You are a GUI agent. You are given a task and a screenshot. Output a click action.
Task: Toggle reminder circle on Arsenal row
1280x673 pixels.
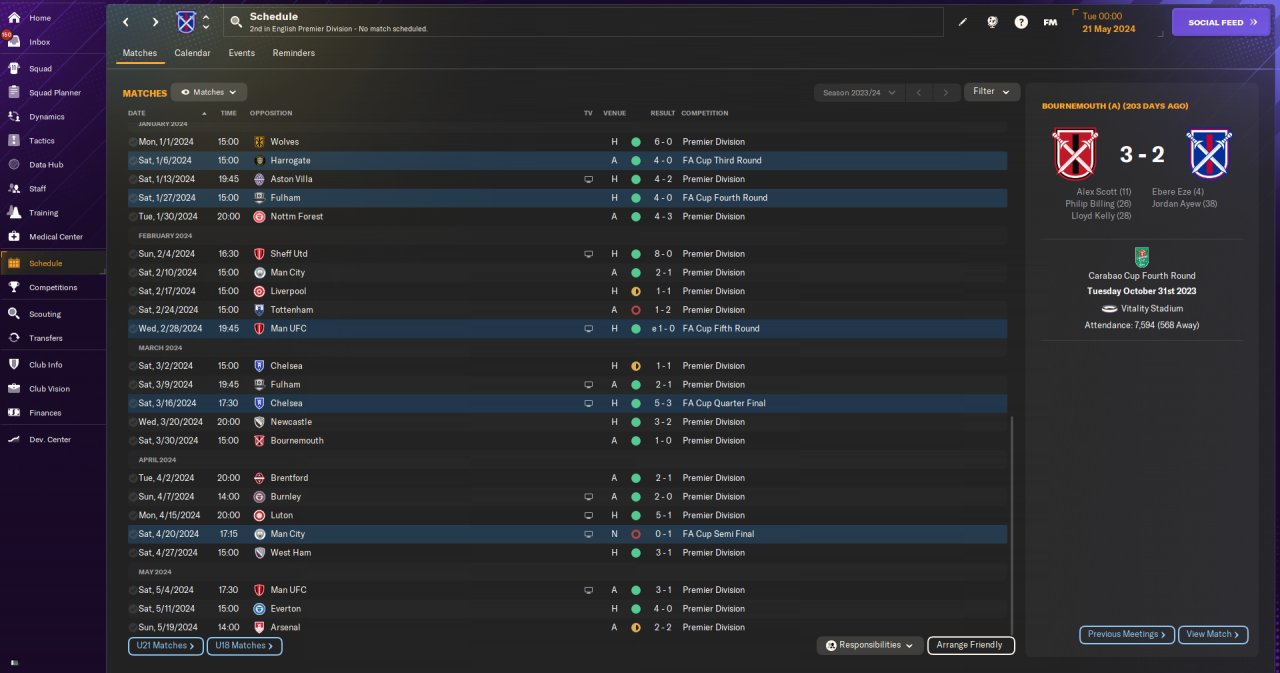click(x=133, y=627)
